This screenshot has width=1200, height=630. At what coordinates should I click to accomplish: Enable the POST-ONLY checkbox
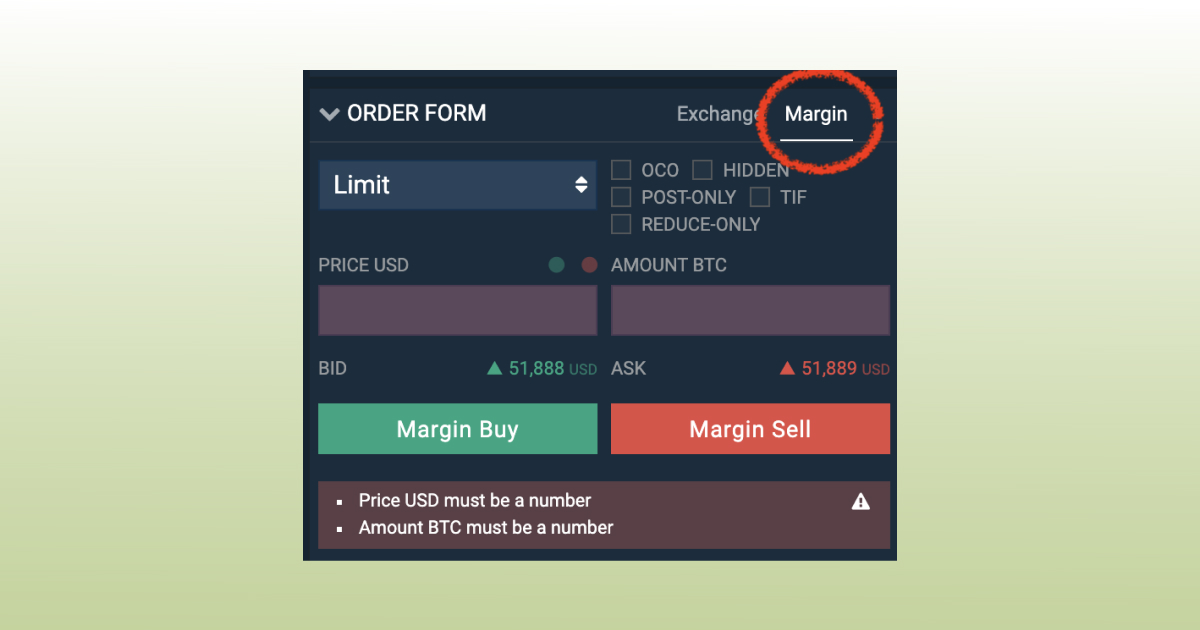click(x=620, y=197)
